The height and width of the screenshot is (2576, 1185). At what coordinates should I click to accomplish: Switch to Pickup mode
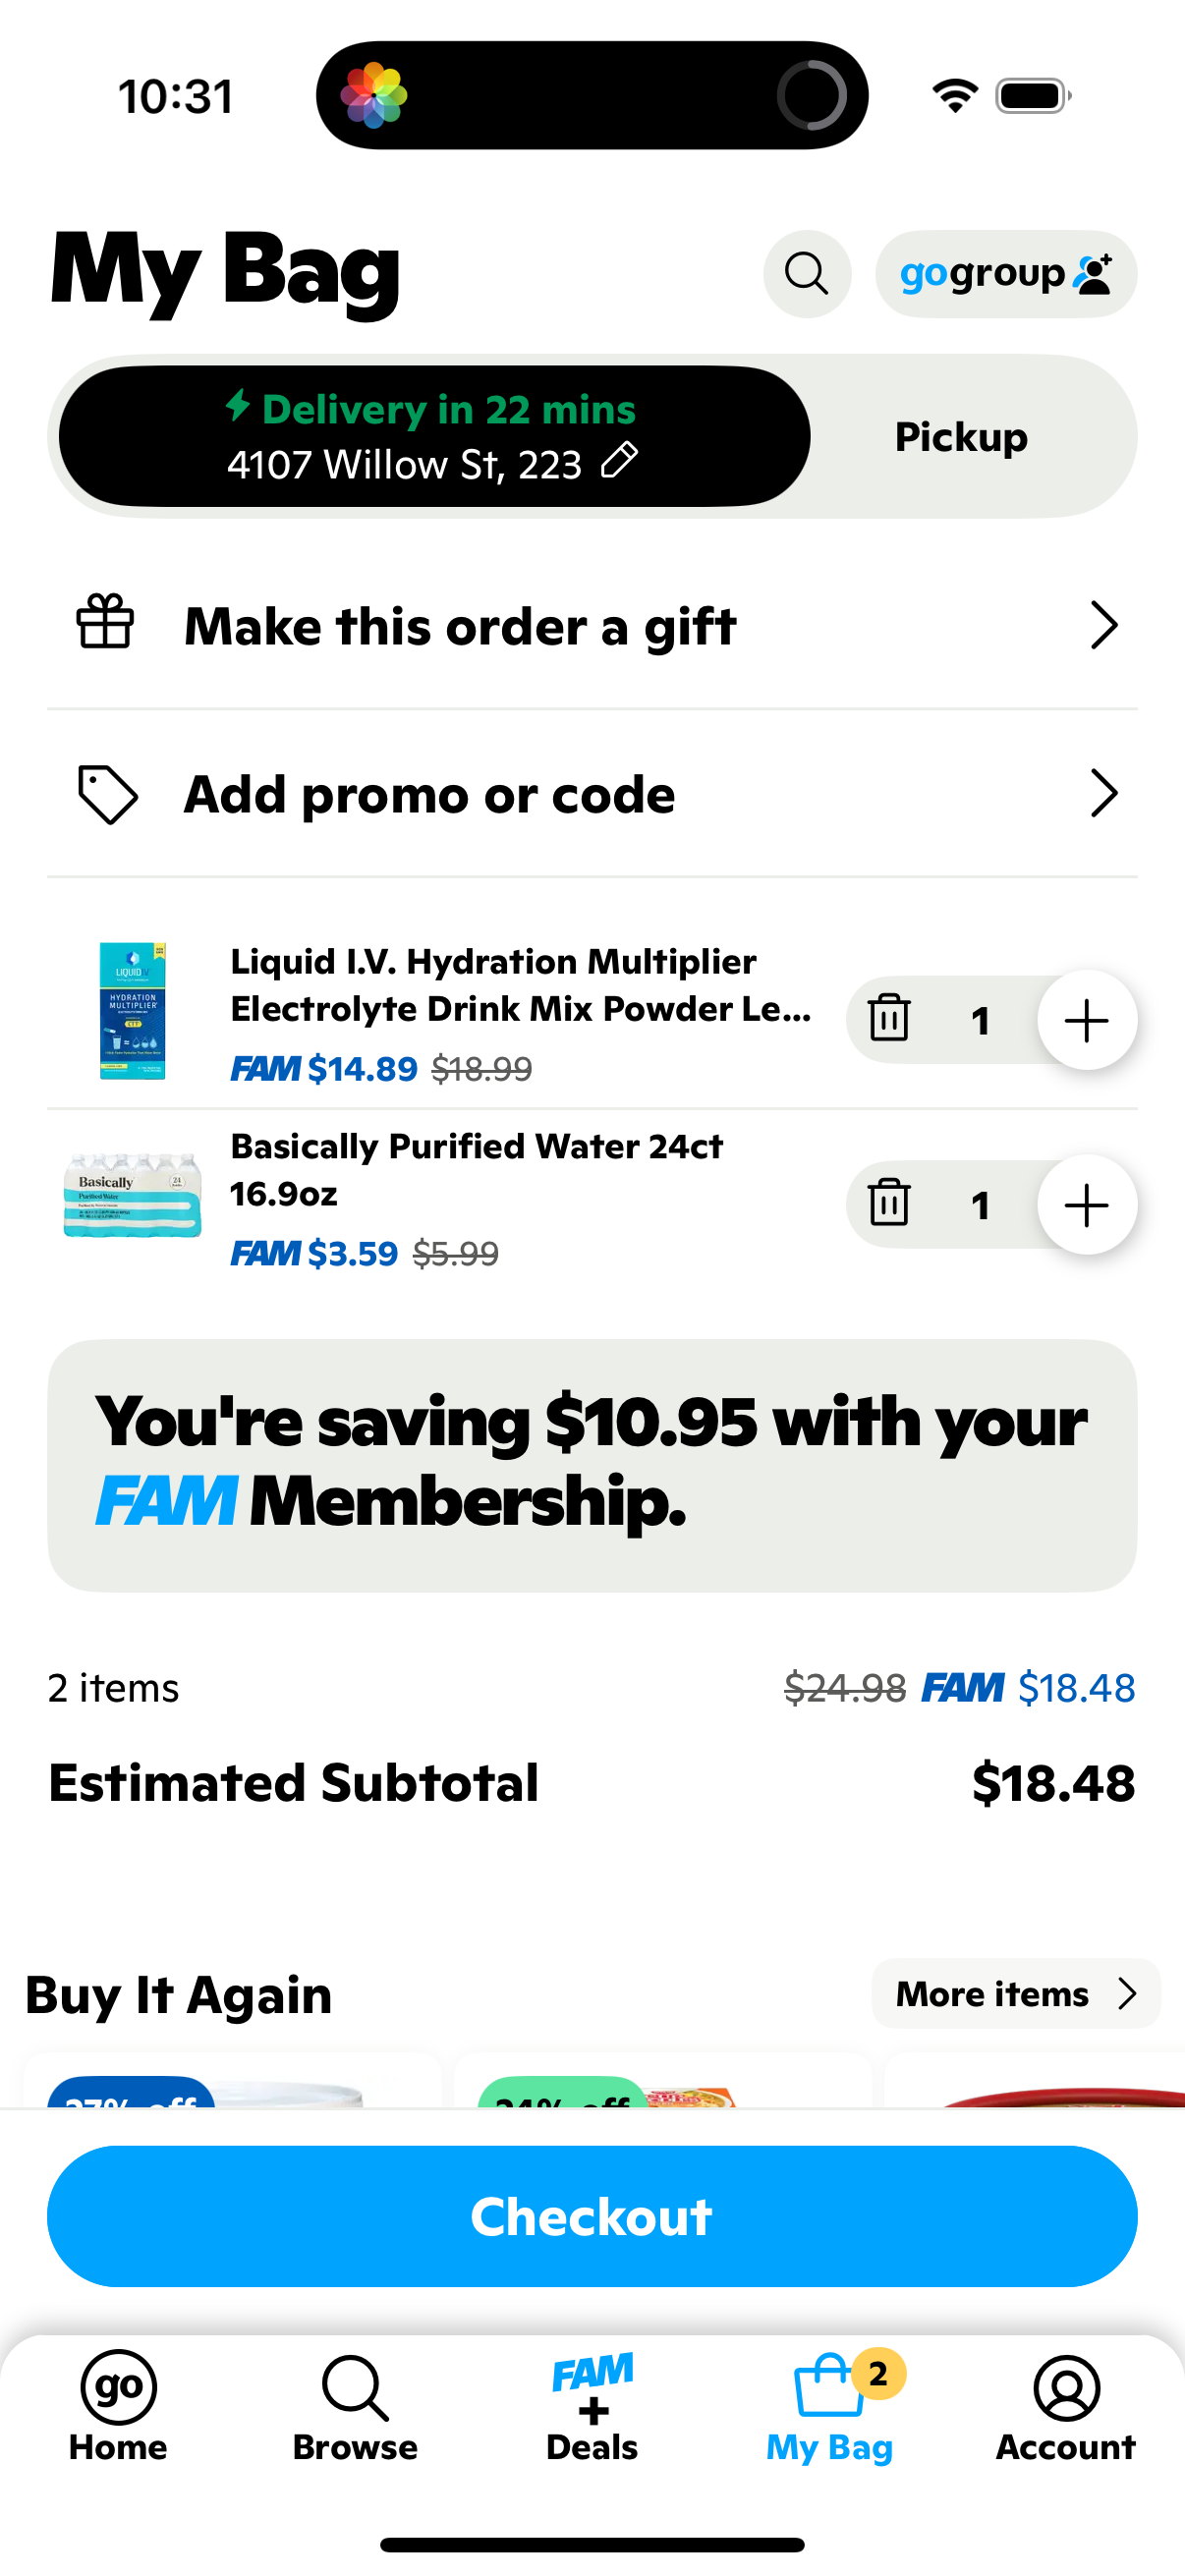tap(960, 436)
